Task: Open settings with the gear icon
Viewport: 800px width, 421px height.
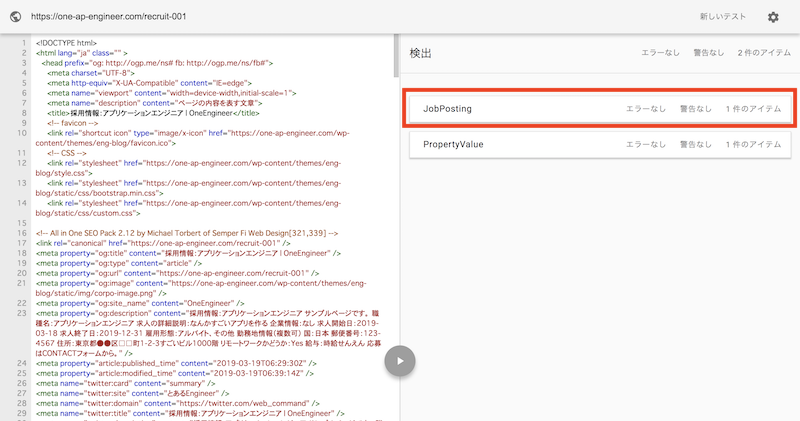Action: (x=773, y=17)
